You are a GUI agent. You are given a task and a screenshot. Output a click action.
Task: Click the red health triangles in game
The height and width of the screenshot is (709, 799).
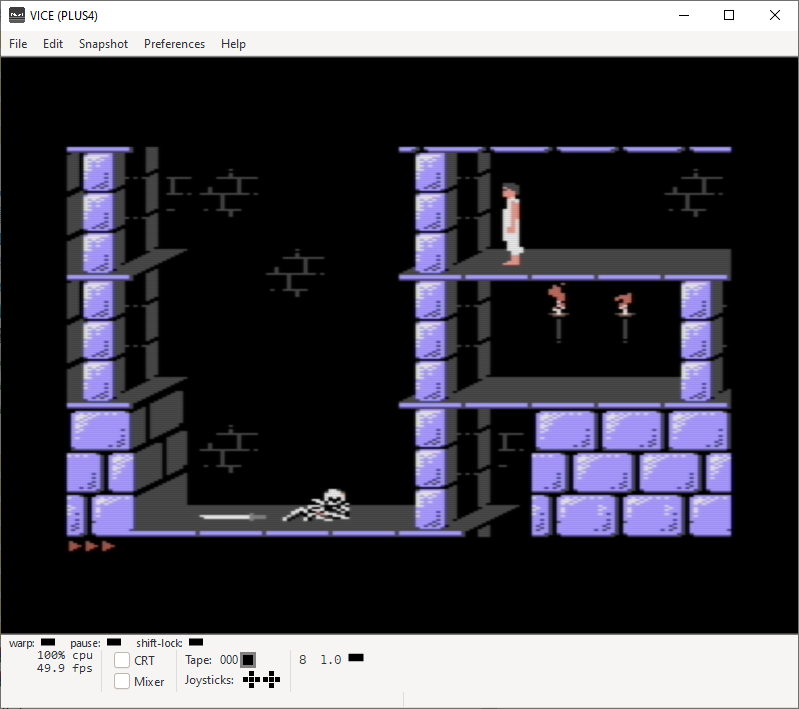(x=92, y=546)
